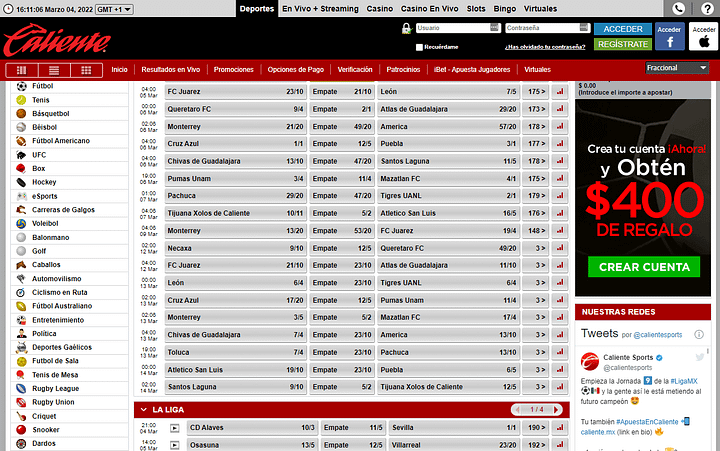Open Dardos in the sports sidebar
This screenshot has height=451, width=720.
click(x=69, y=444)
